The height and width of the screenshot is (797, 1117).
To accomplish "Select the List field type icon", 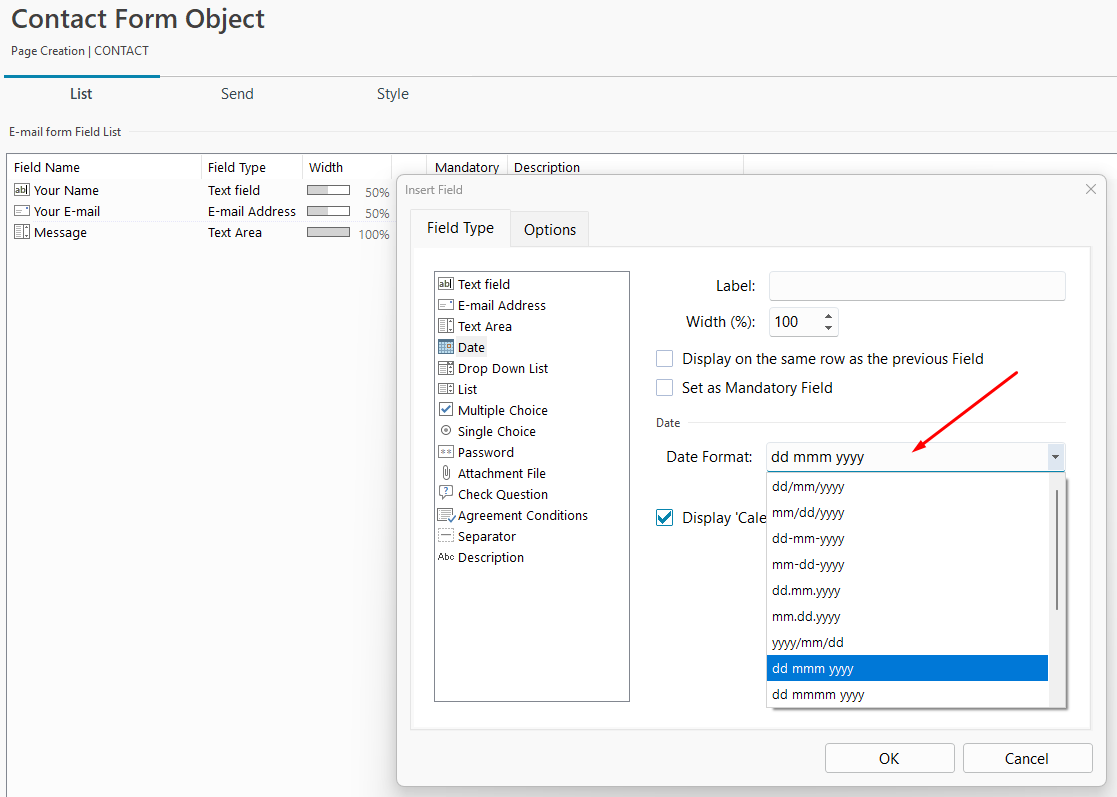I will click(x=445, y=389).
